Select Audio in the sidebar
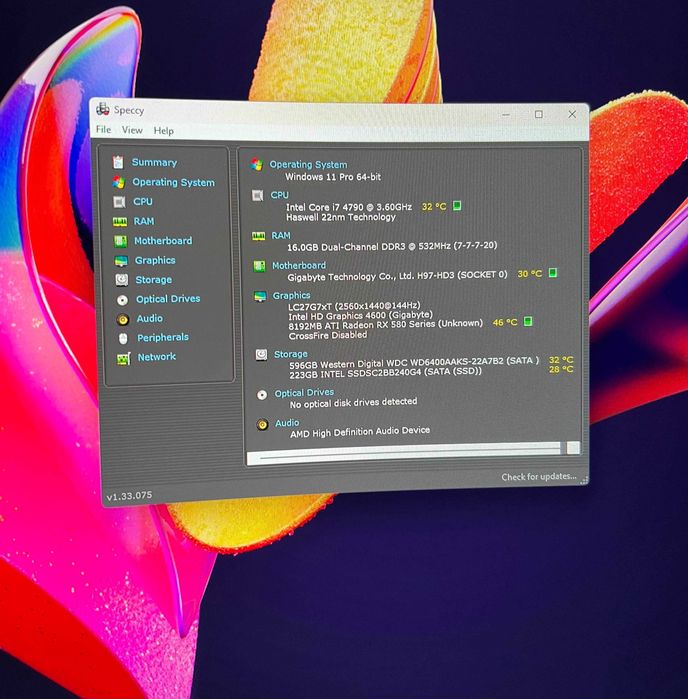The height and width of the screenshot is (699, 688). coord(150,318)
